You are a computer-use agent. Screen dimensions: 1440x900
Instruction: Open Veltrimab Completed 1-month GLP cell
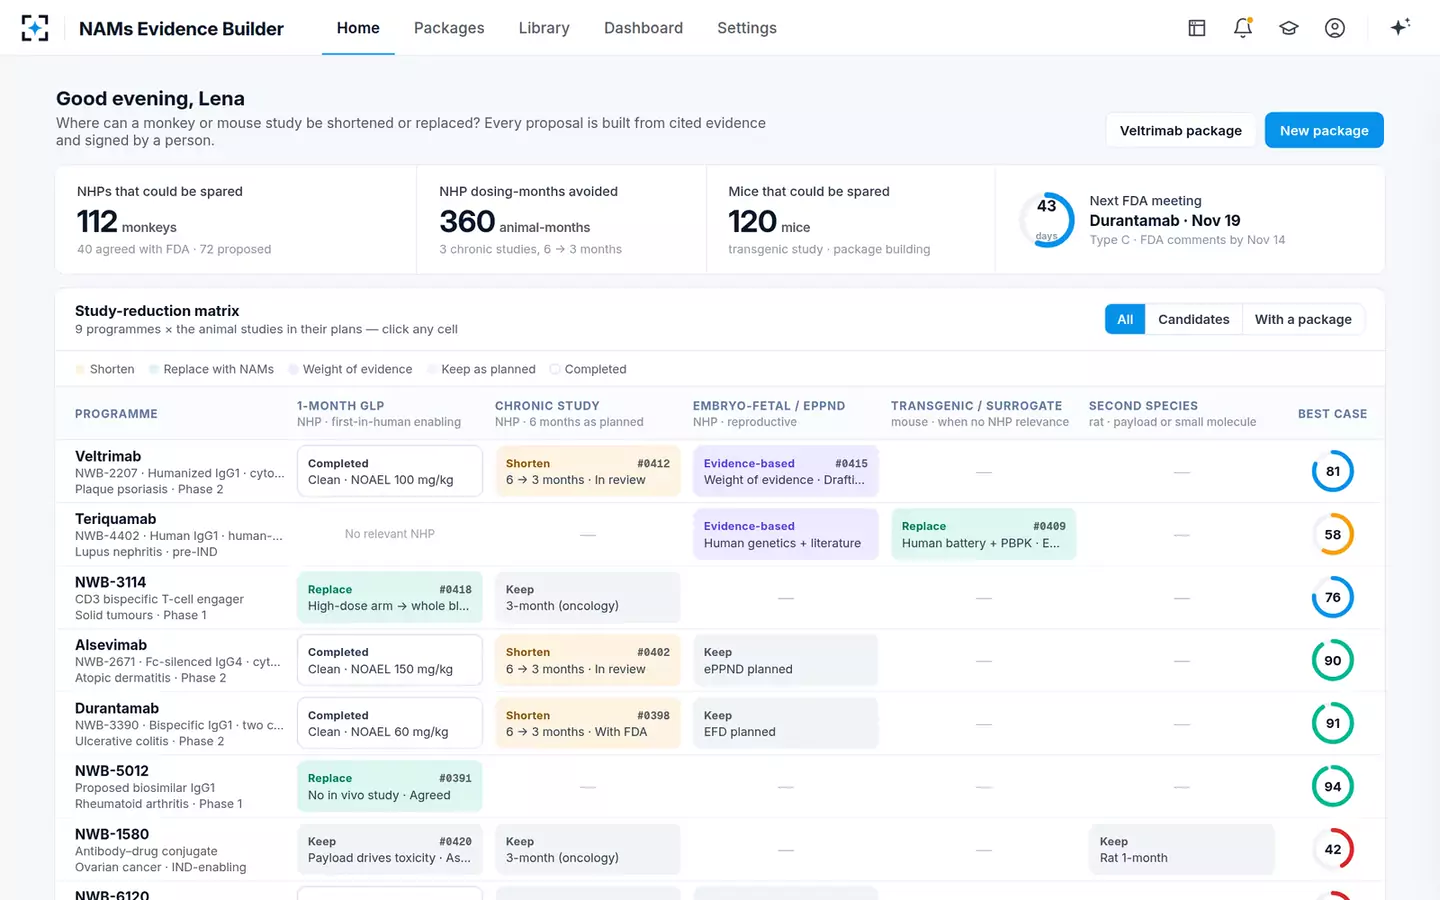tap(390, 471)
